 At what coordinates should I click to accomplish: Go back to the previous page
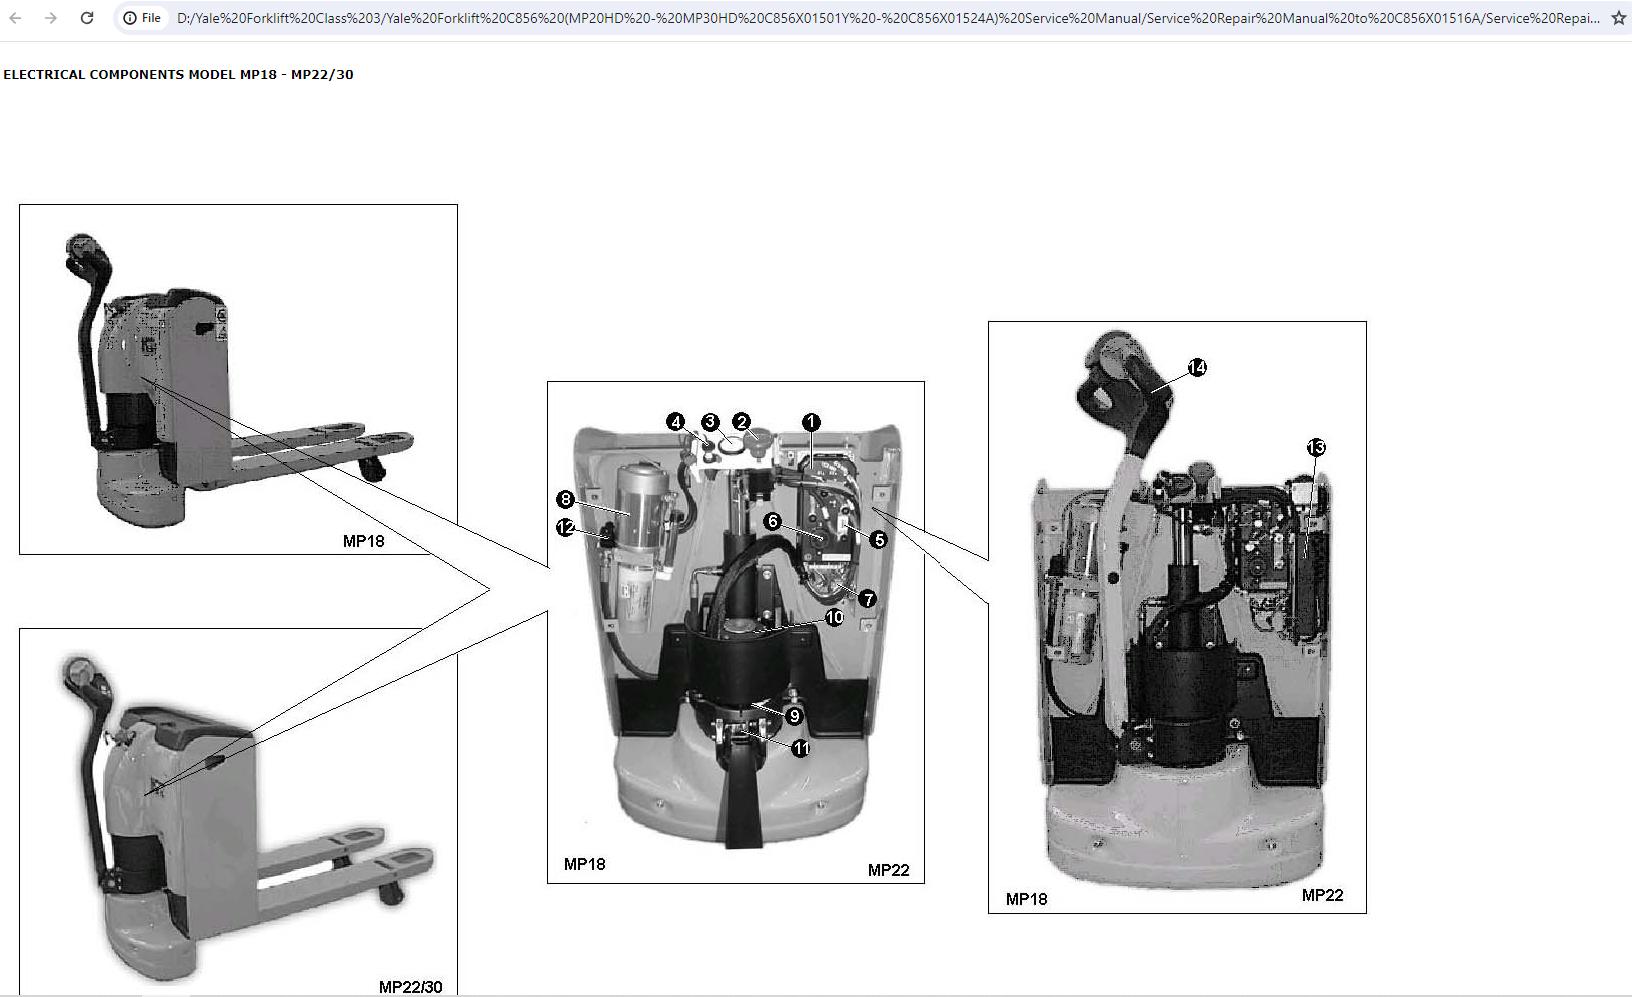[16, 18]
